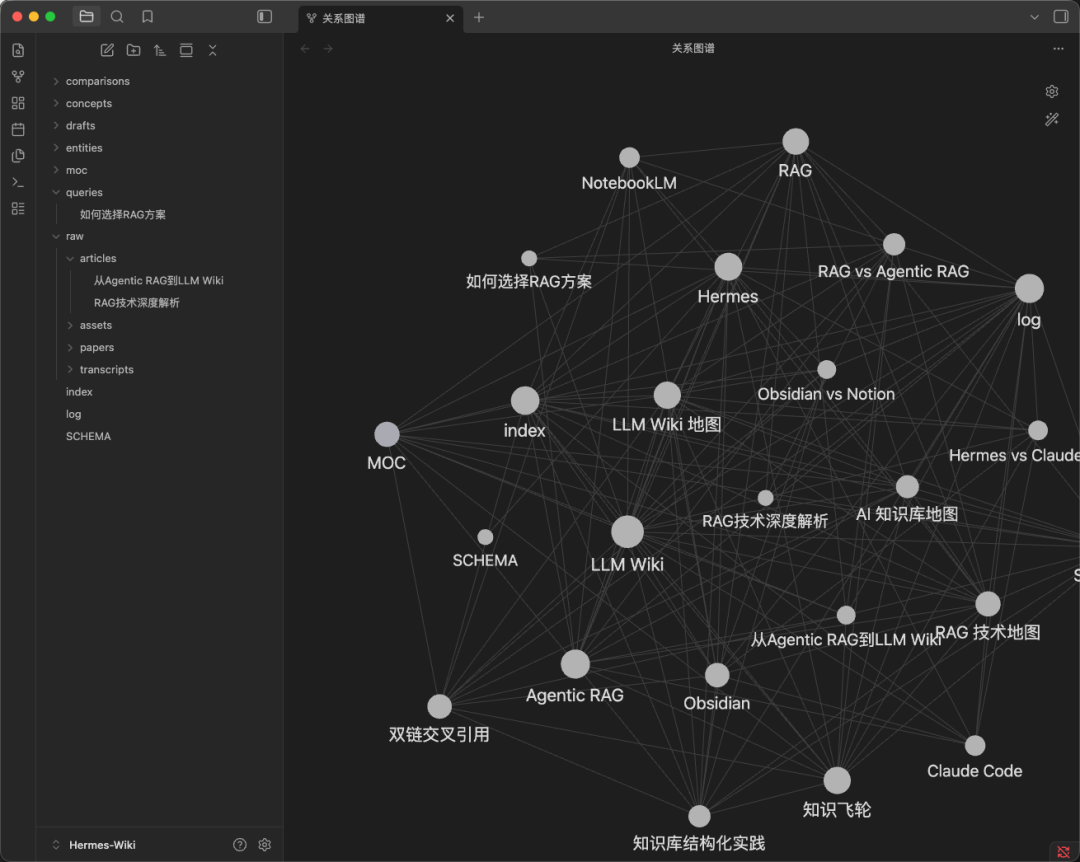Select the RAG graph node

796,142
